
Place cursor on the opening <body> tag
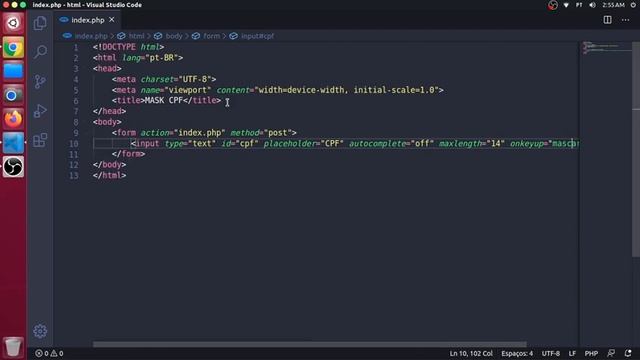click(x=107, y=122)
